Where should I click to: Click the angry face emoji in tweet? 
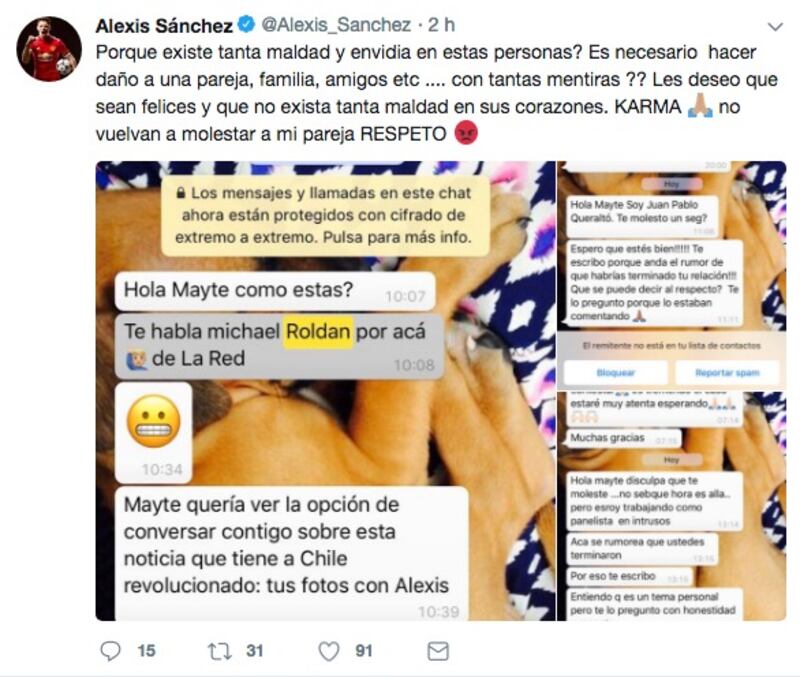(466, 133)
